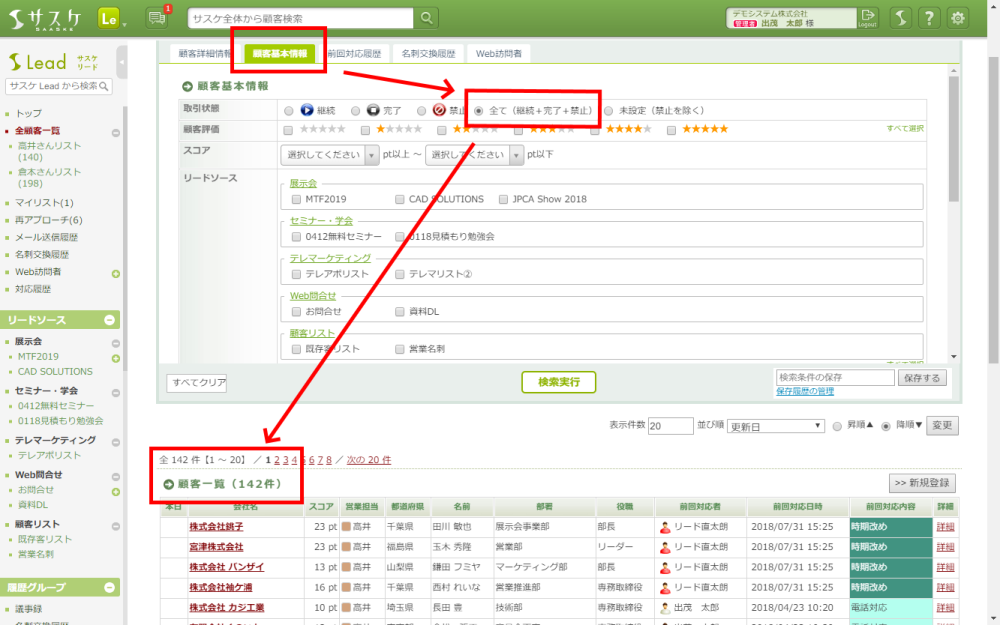Screen dimensions: 1000x625
Task: Click the 検索条件の保存 input field
Action: (835, 378)
